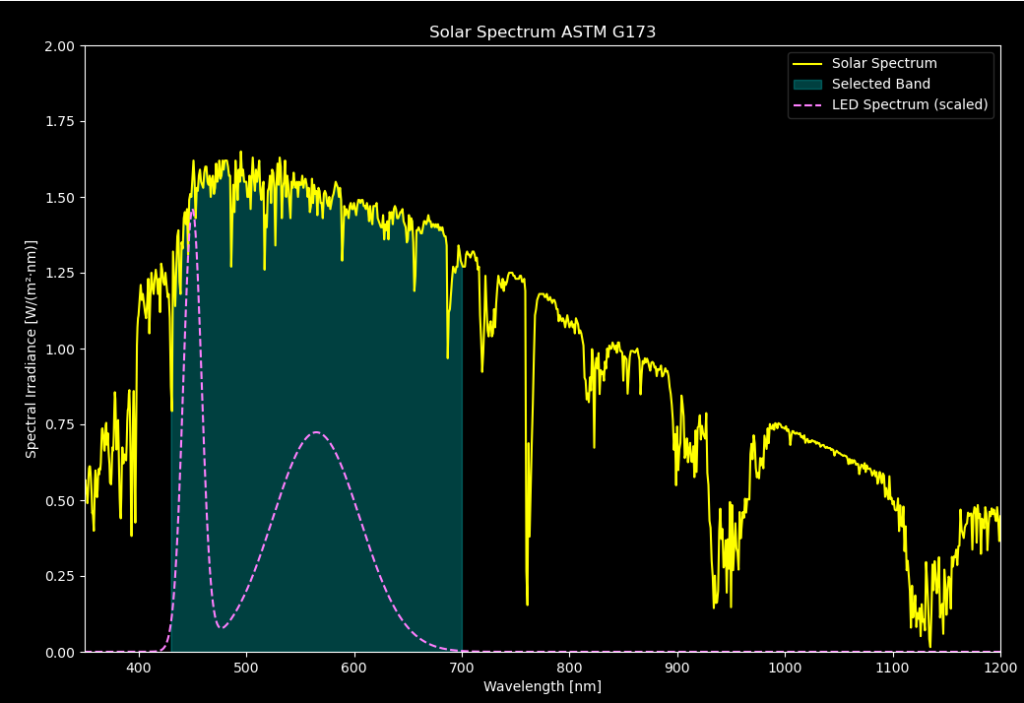Screen dimensions: 1024x703
Task: Click the 400 tick label on x-axis
Action: tap(139, 668)
